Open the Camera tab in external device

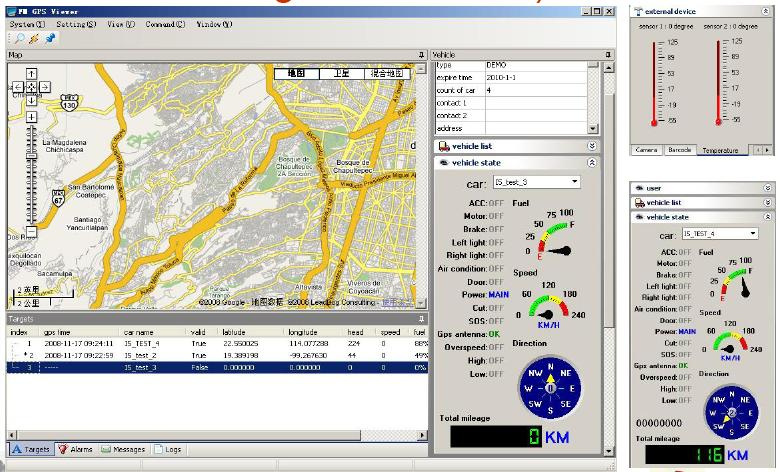pos(646,150)
